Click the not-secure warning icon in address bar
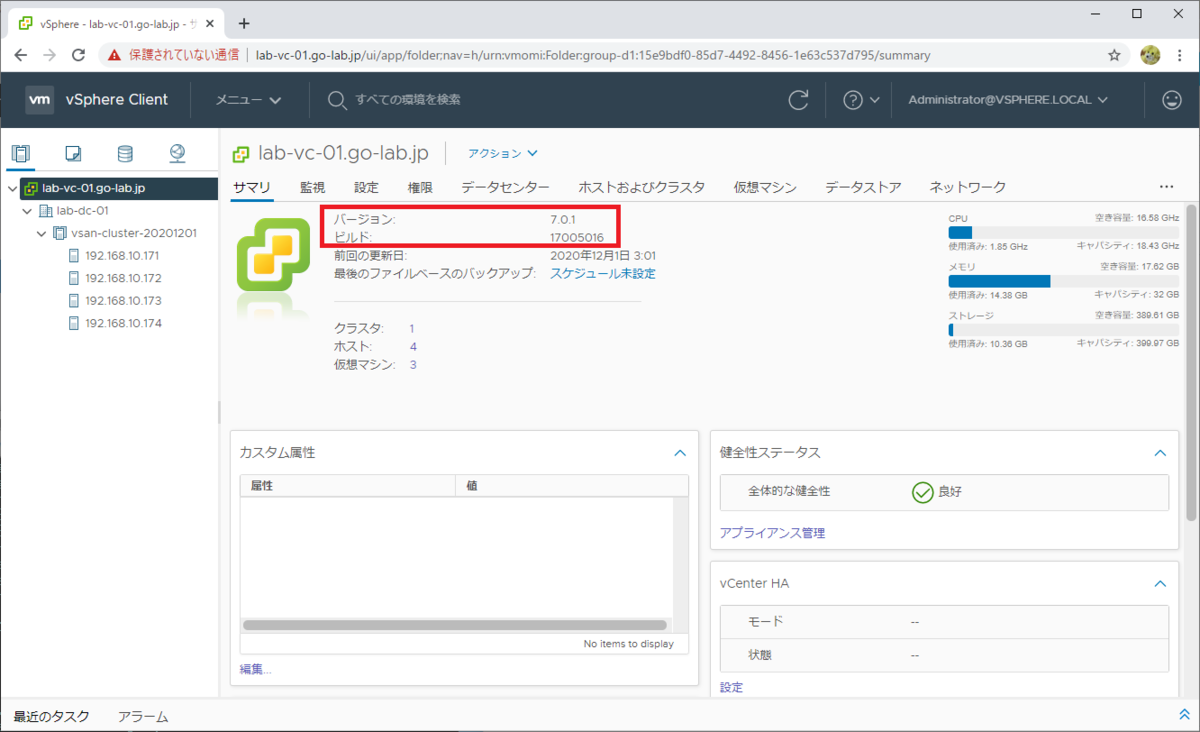Image resolution: width=1200 pixels, height=732 pixels. coord(115,55)
